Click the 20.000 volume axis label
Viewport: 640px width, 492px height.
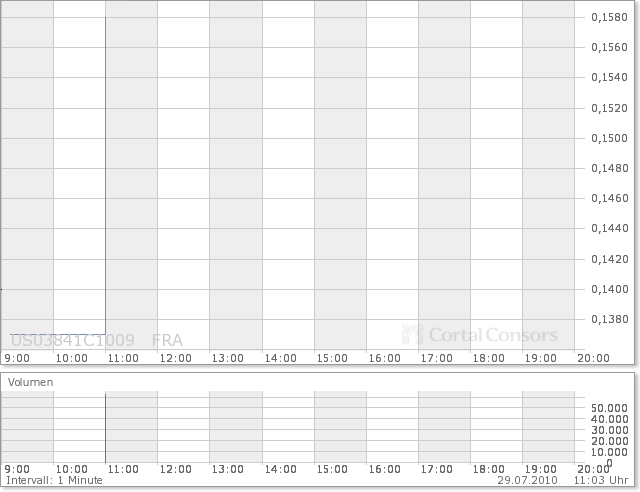609,441
